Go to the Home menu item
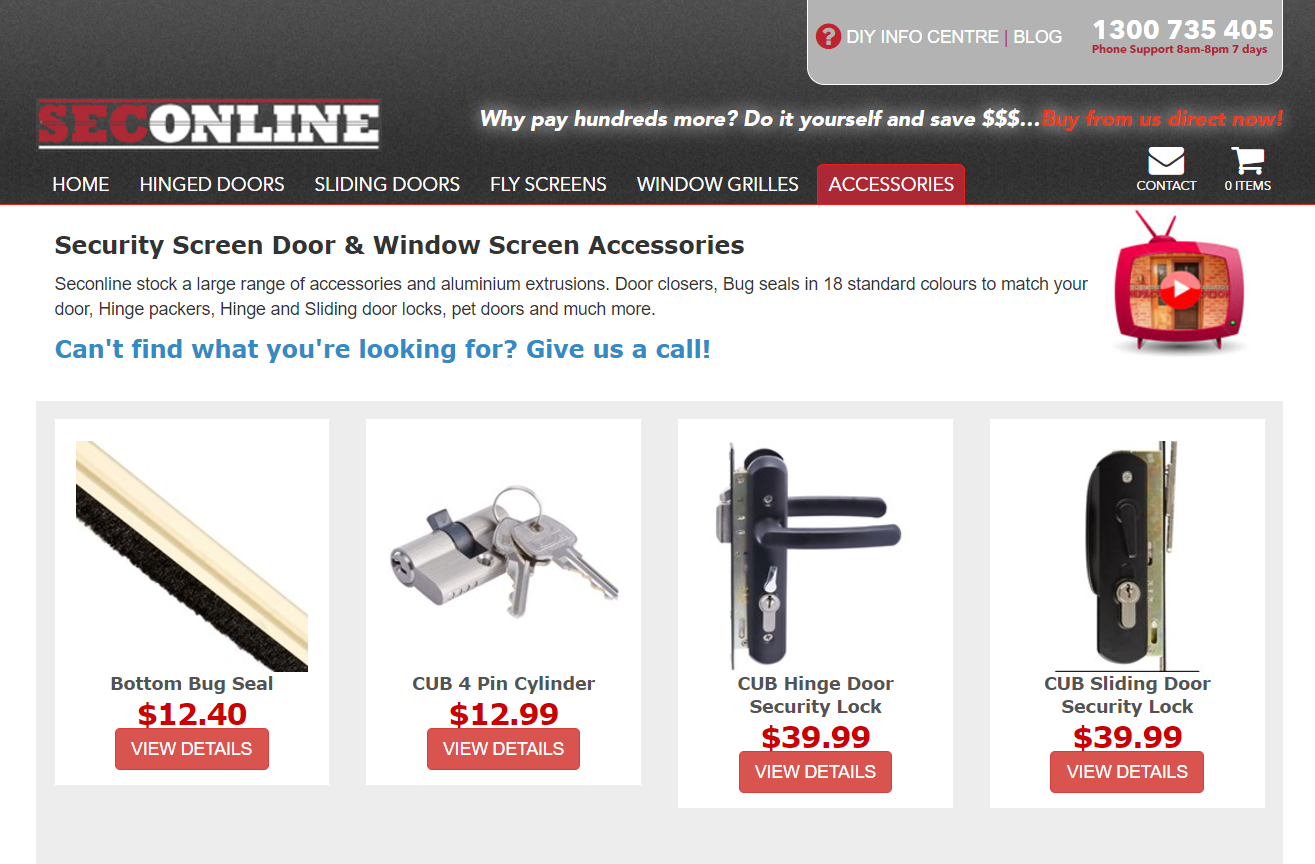Viewport: 1315px width, 864px height. click(81, 184)
